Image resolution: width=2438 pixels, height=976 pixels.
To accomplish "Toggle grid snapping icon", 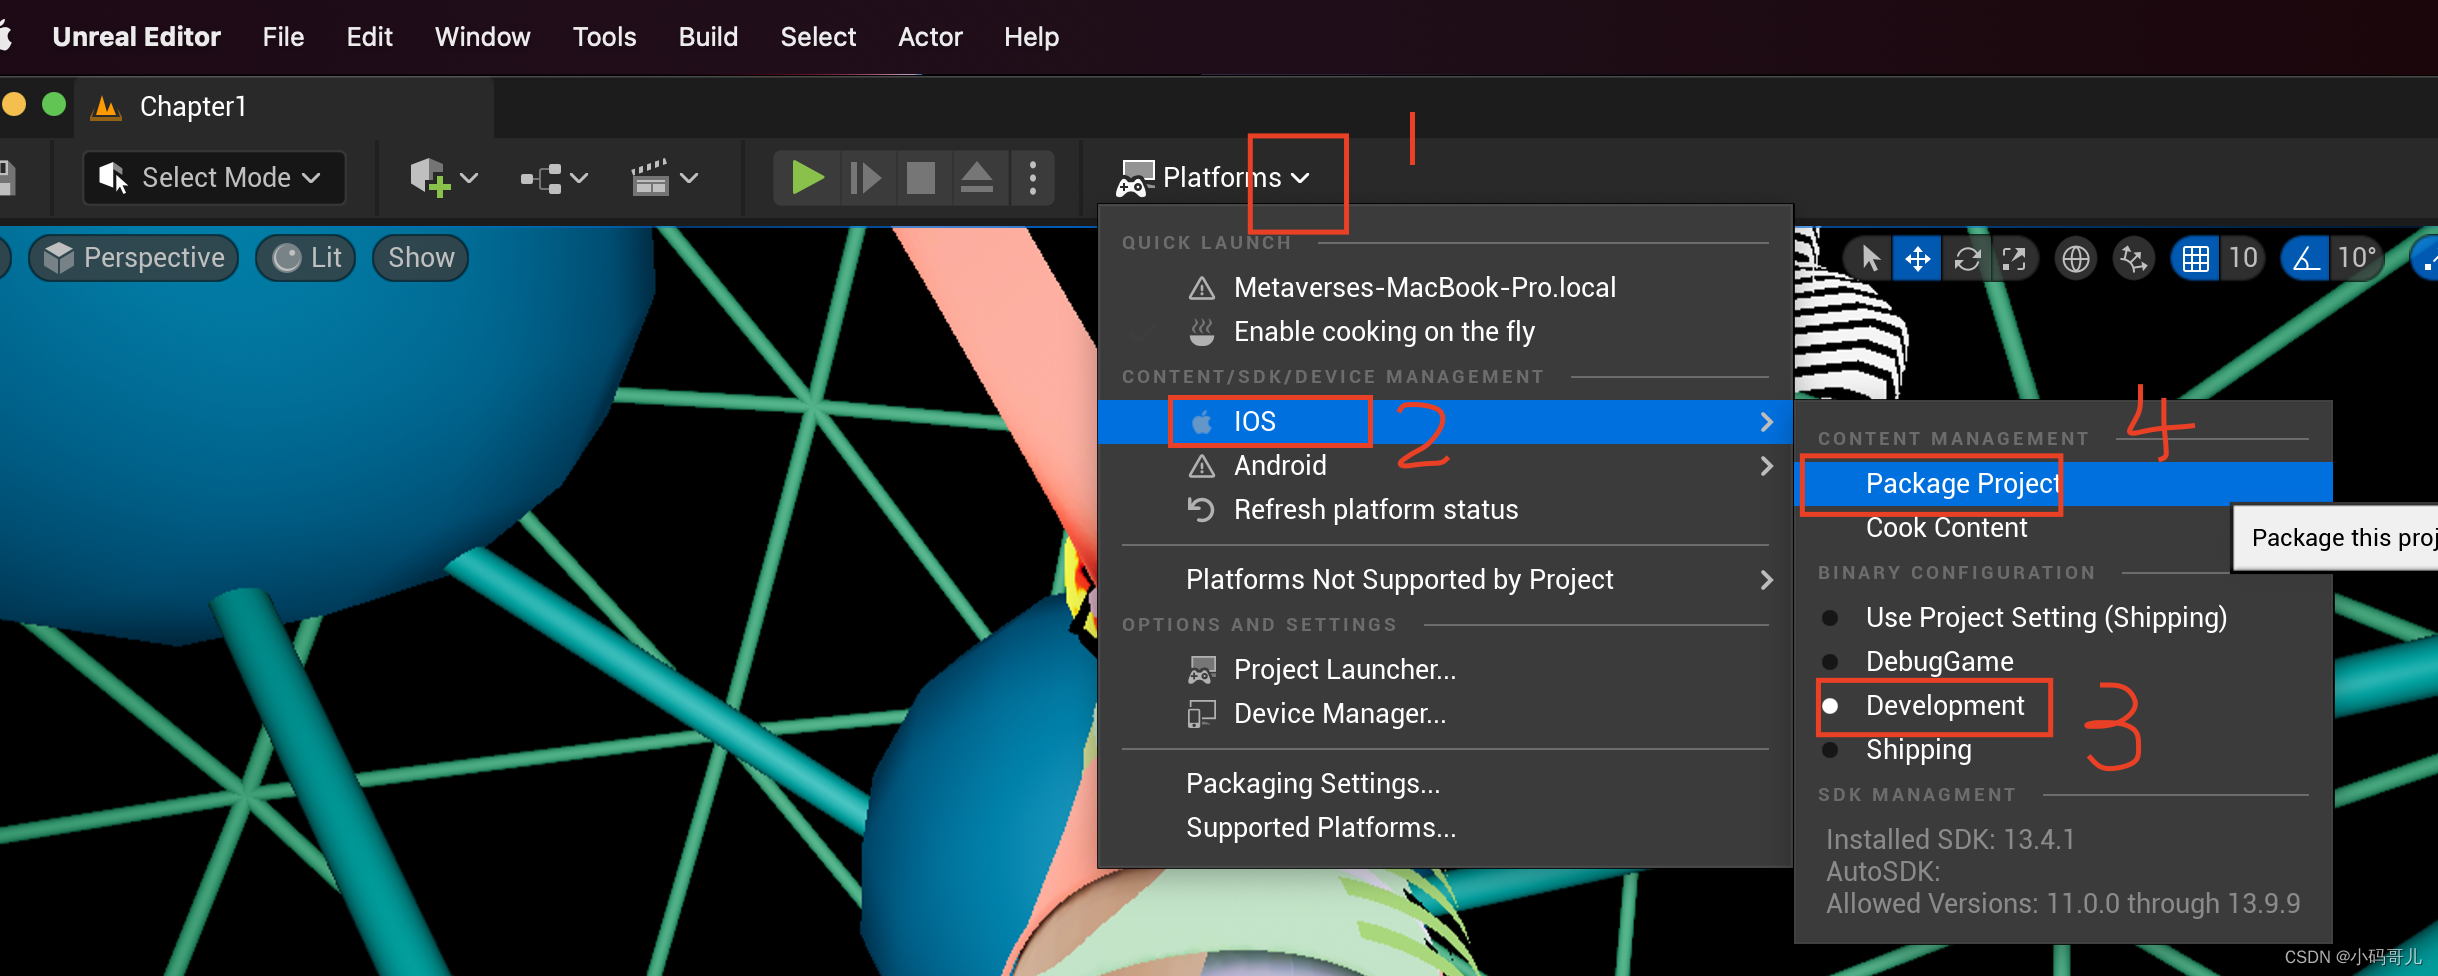I will [2196, 259].
